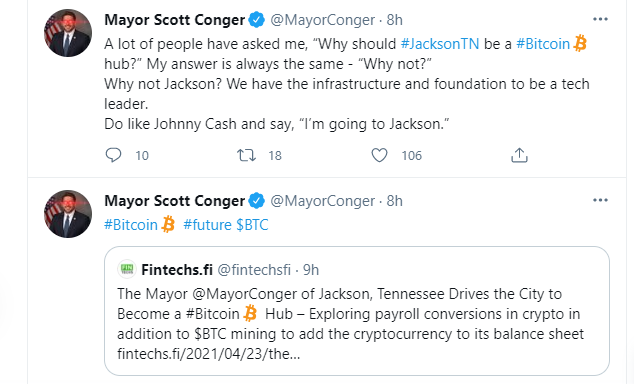This screenshot has width=634, height=384.
Task: Open the fintechs.fi/2021/04/23 article link
Action: 209,354
